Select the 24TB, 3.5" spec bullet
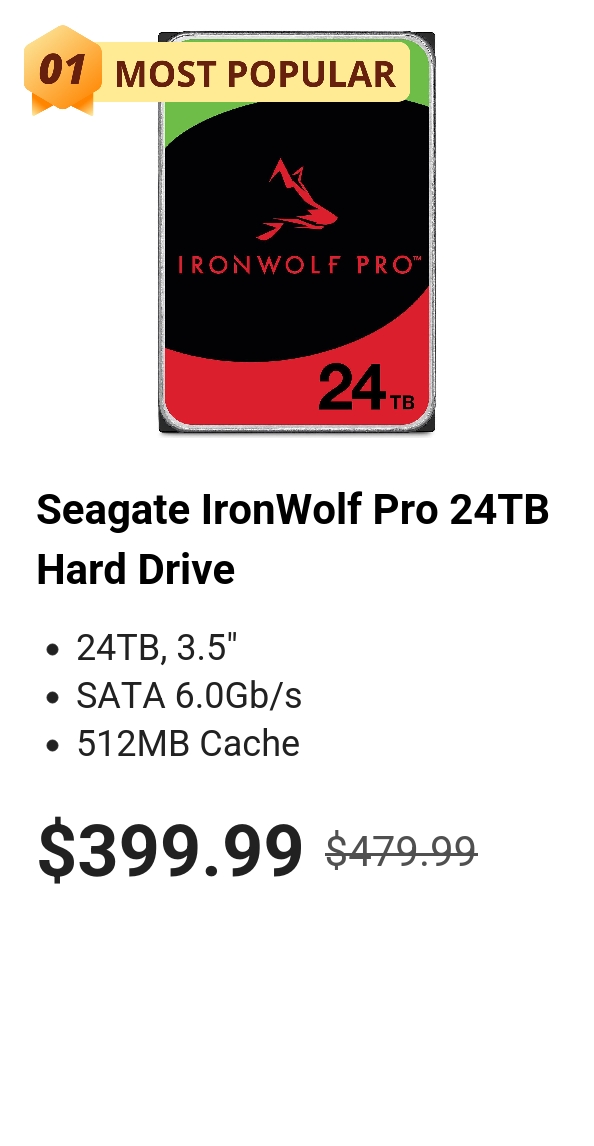594x1146 pixels. (157, 648)
